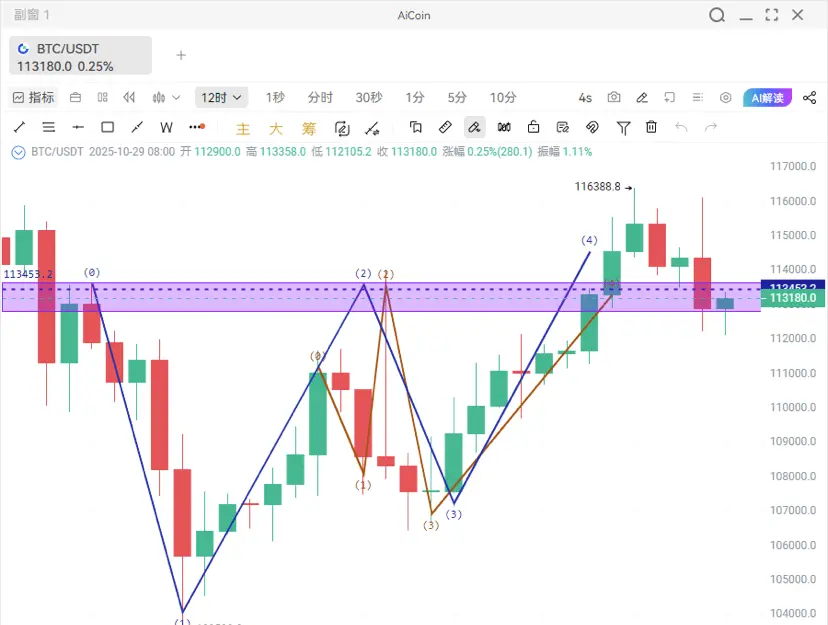
Task: Select the rectangle drawing tool
Action: tap(107, 127)
